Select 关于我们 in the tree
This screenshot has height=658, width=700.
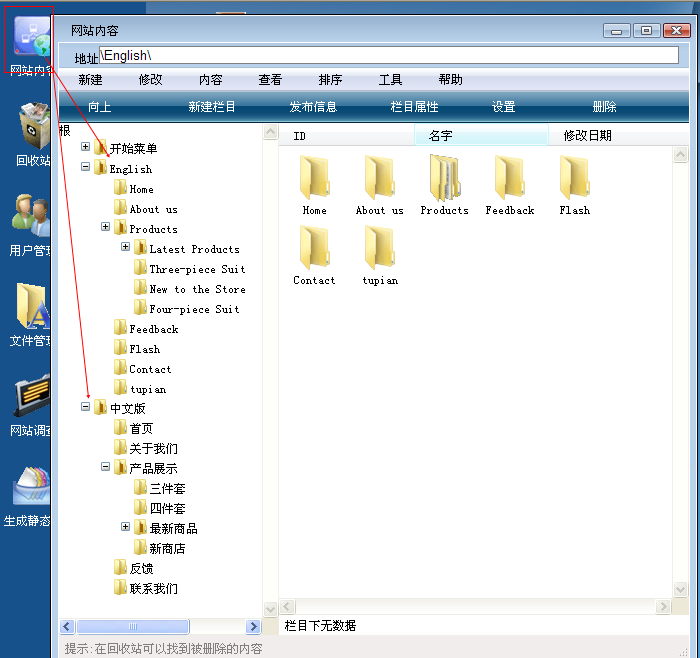(x=153, y=448)
